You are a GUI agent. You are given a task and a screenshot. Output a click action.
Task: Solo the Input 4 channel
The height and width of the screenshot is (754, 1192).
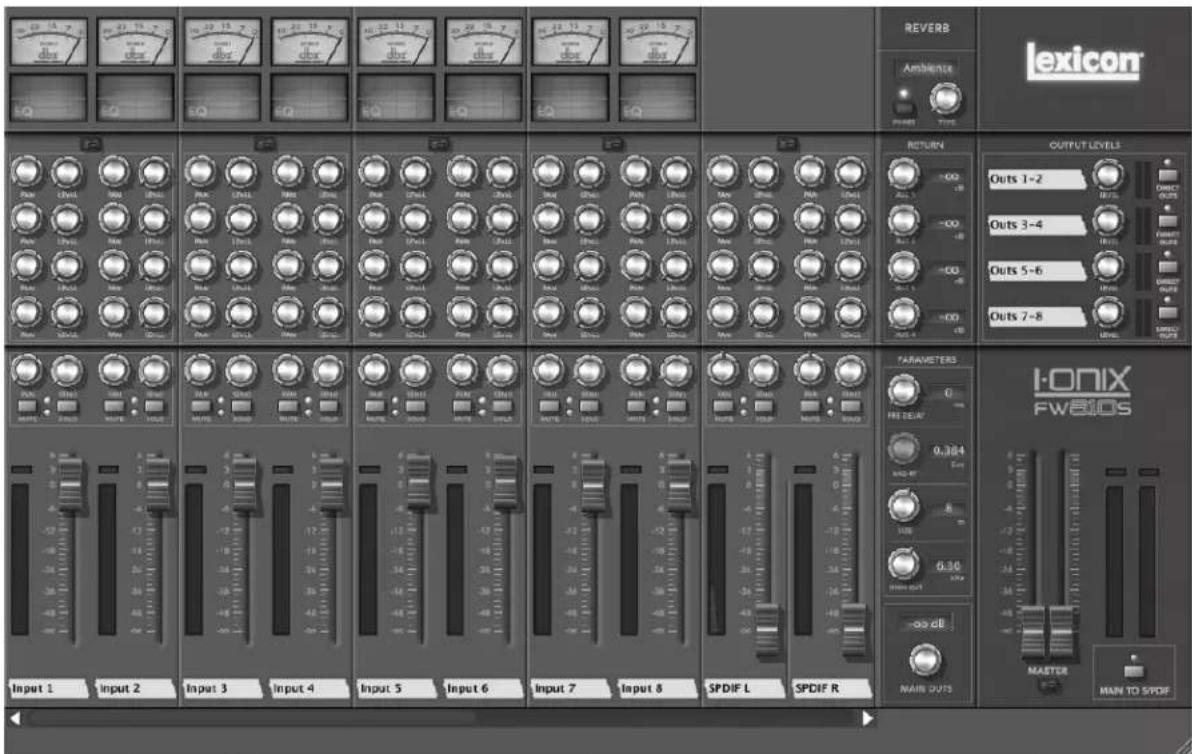point(328,407)
